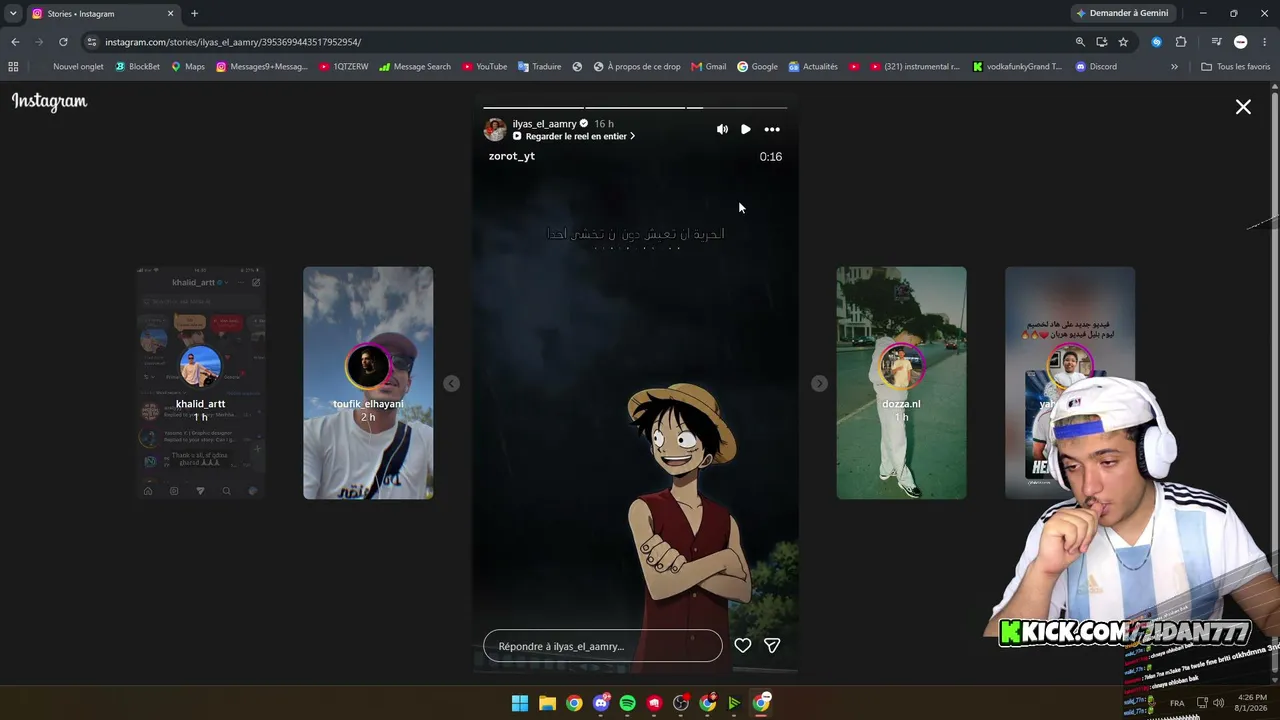Open the Chrome apps grid
The height and width of the screenshot is (720, 1280).
point(13,67)
